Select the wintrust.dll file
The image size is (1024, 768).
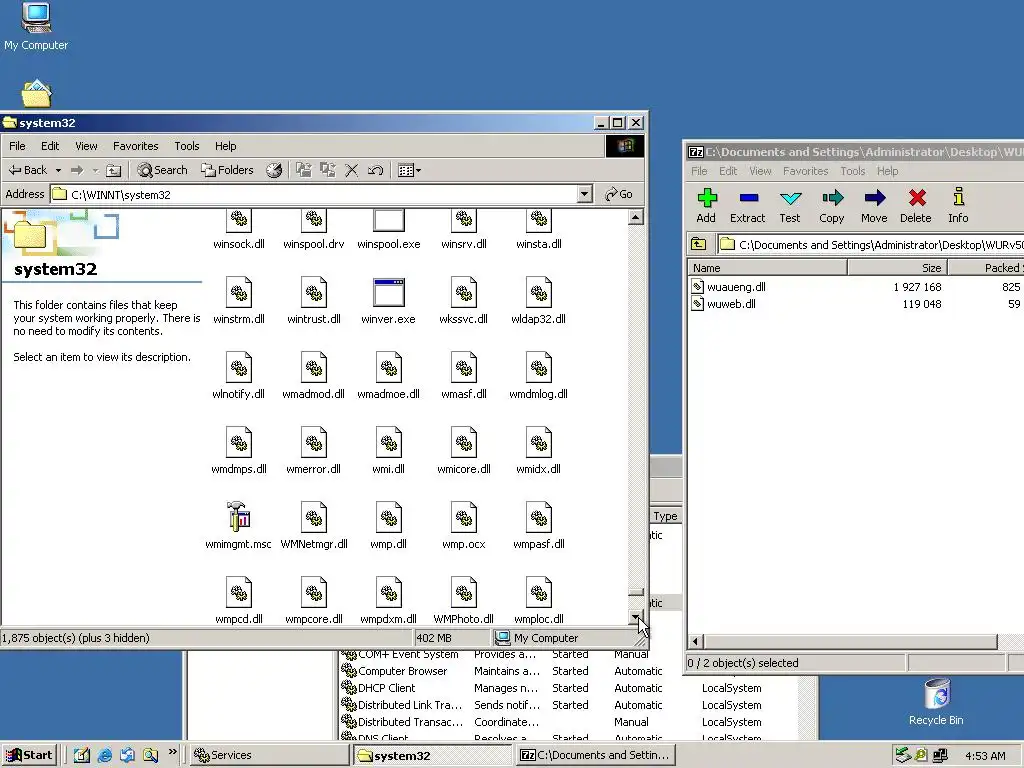coord(313,301)
